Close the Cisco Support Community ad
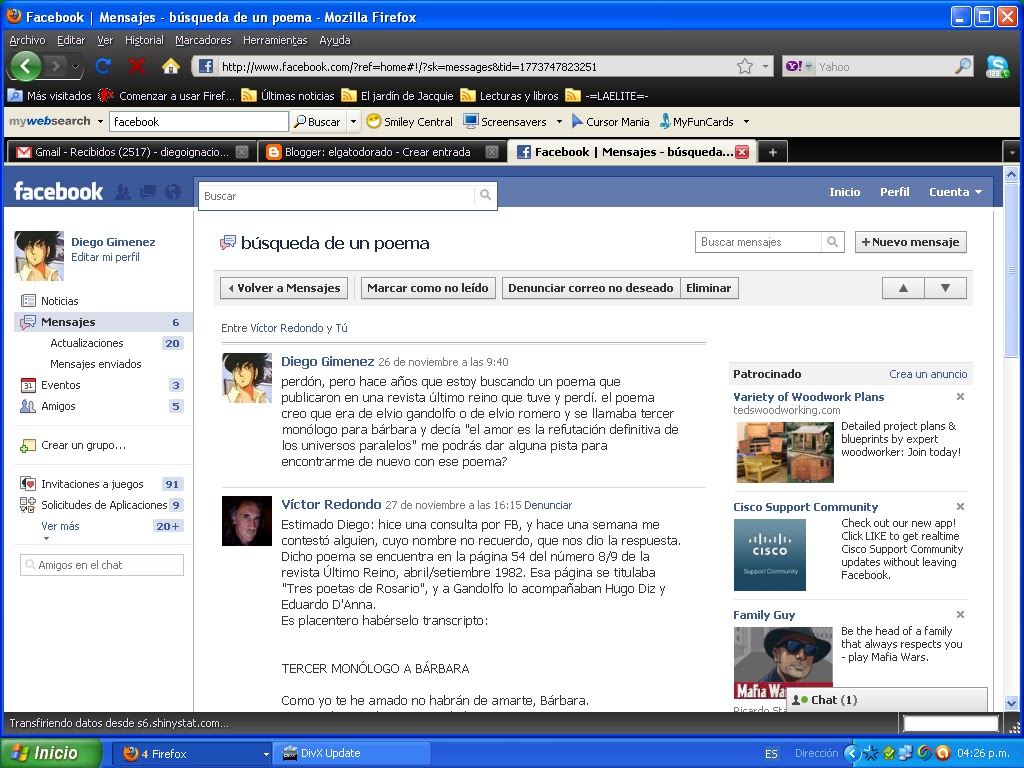The width and height of the screenshot is (1024, 768). click(960, 506)
